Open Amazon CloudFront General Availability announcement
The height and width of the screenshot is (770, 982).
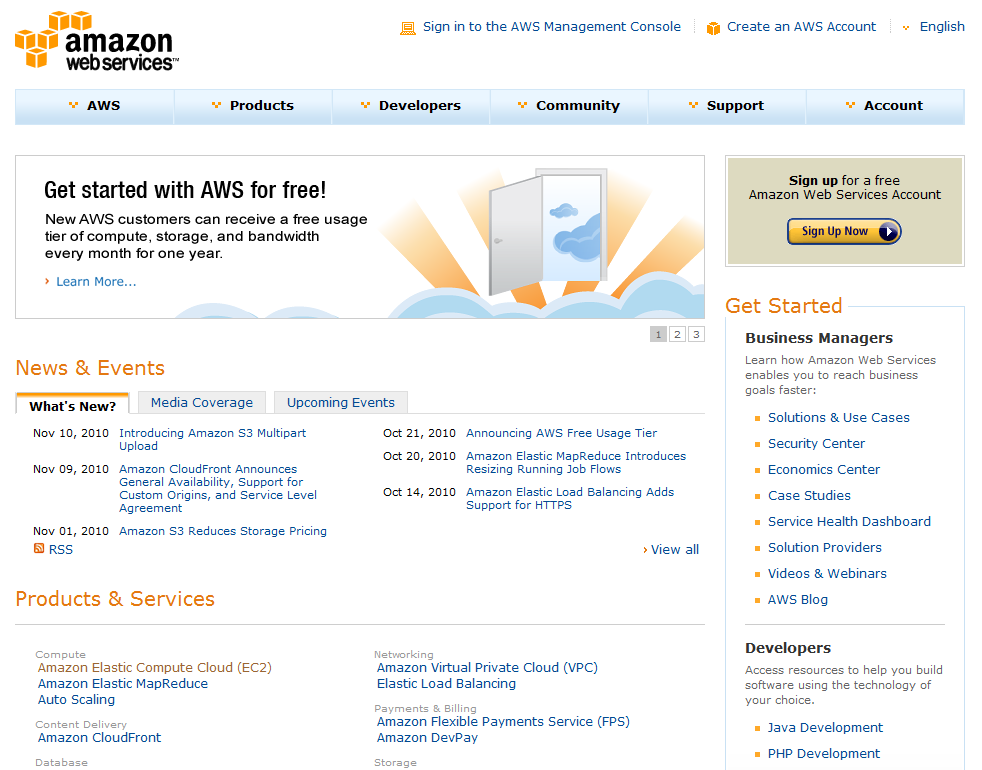pos(218,488)
